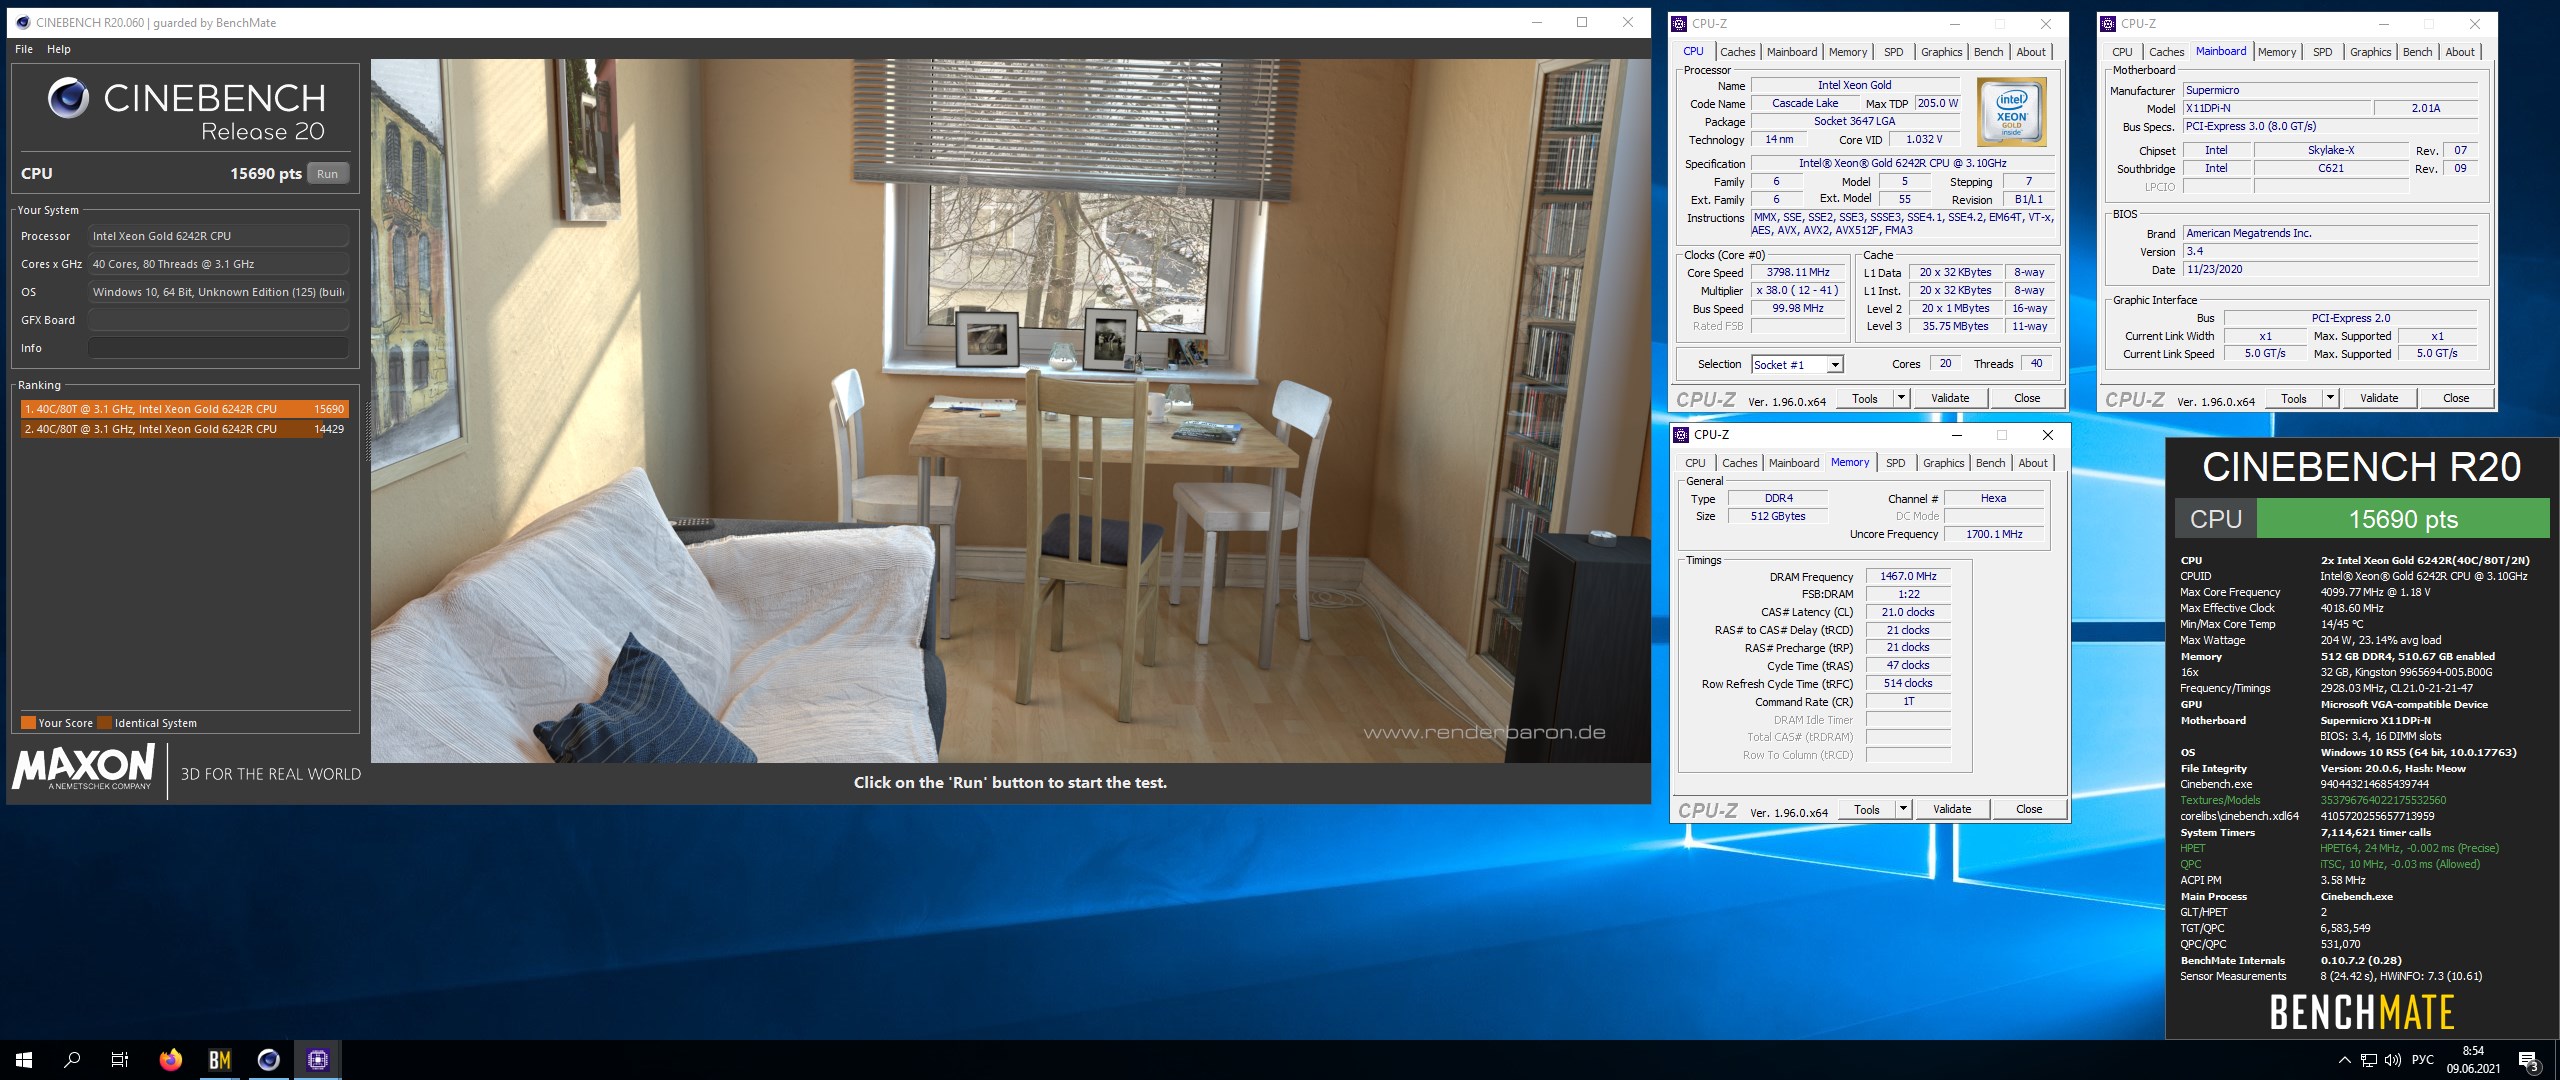Click MAXON logo in Cinebench
The image size is (2560, 1080).
pyautogui.click(x=83, y=768)
